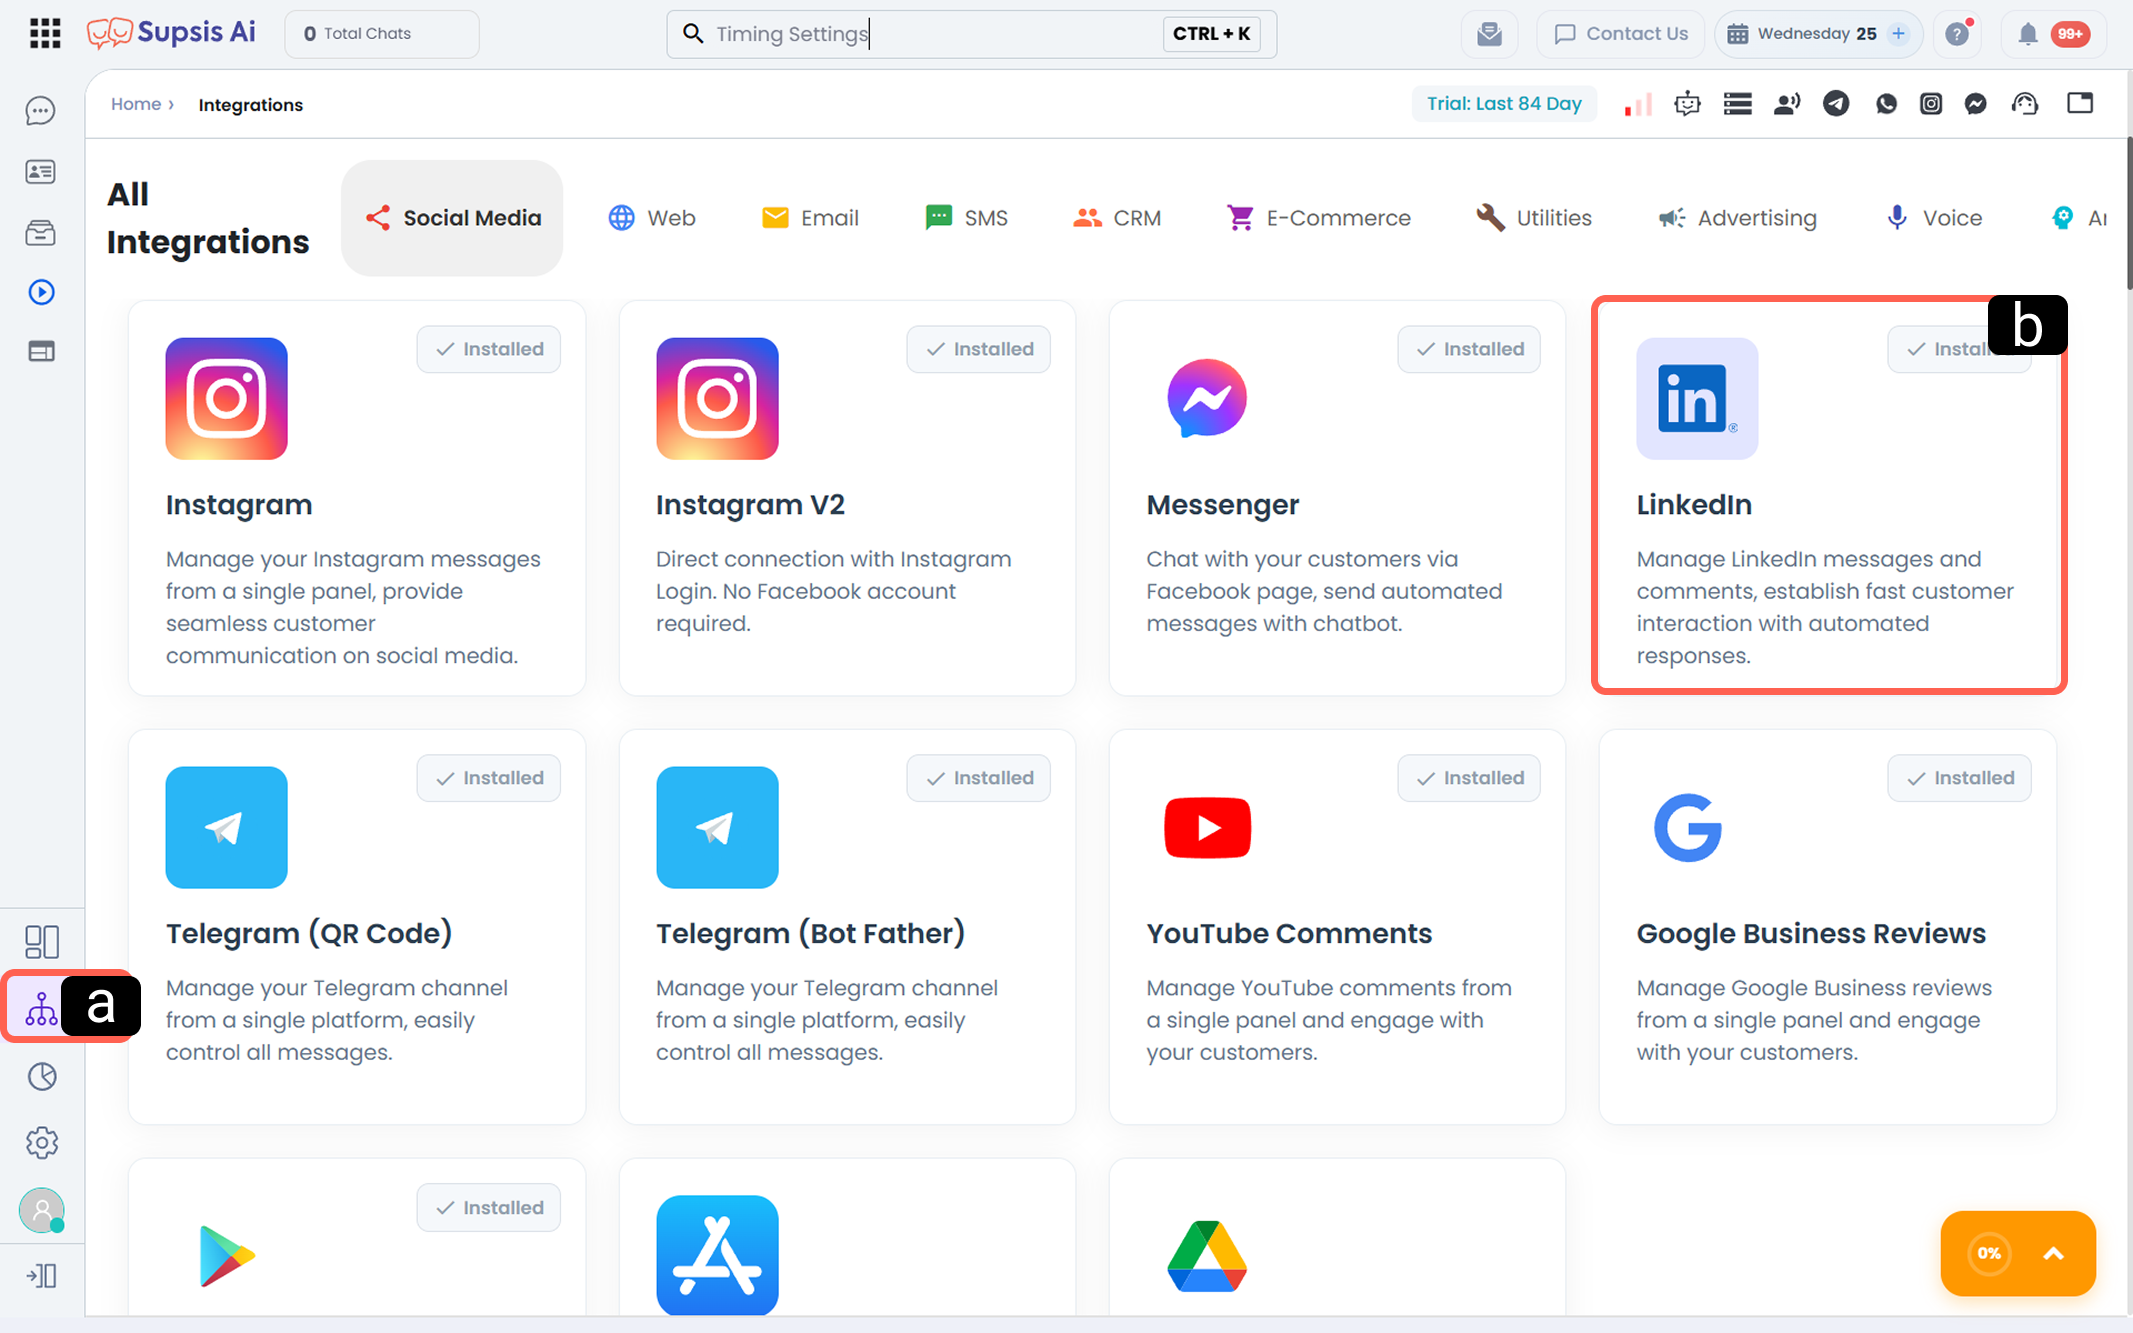
Task: Open the Google Business Reviews card
Action: click(1828, 927)
